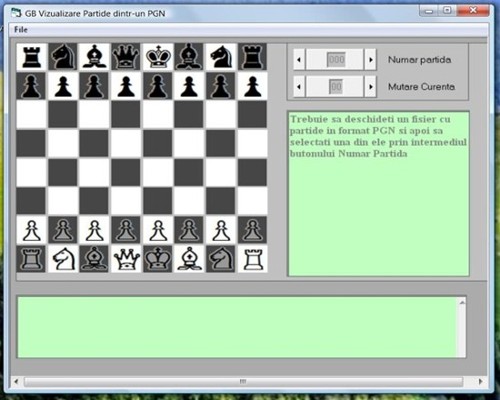Select the black queen on the board
Viewport: 500px width, 400px height.
click(126, 57)
